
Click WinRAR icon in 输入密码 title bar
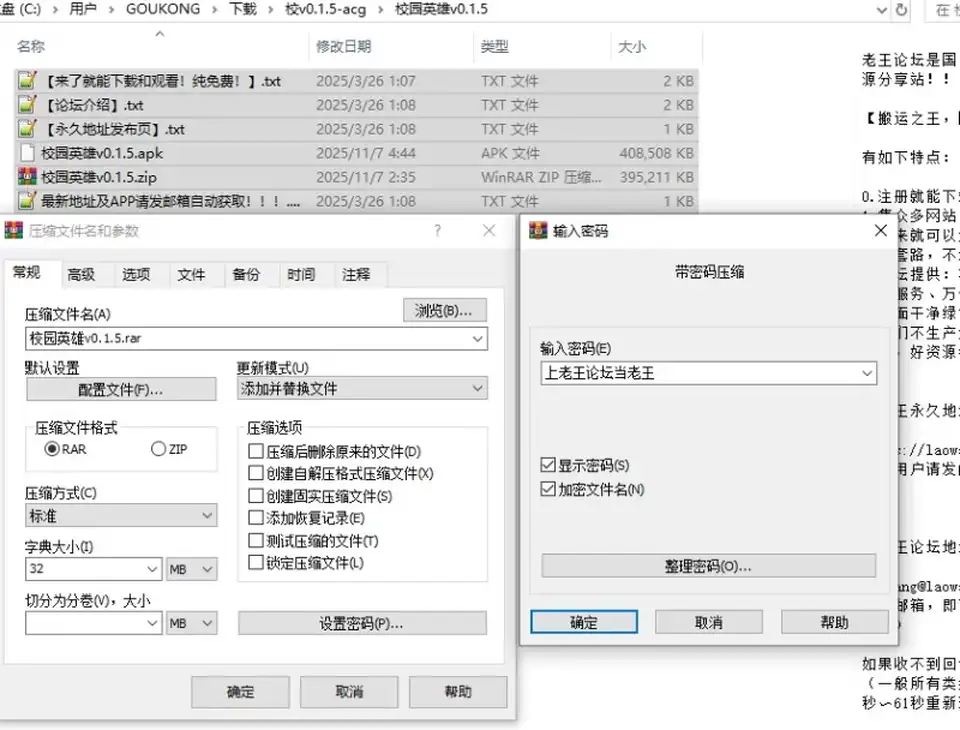[x=538, y=230]
